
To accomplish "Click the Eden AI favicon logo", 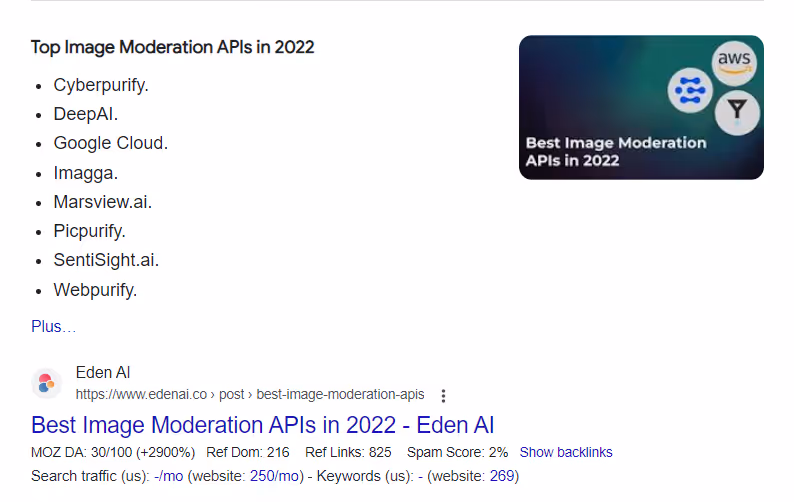I will point(47,383).
